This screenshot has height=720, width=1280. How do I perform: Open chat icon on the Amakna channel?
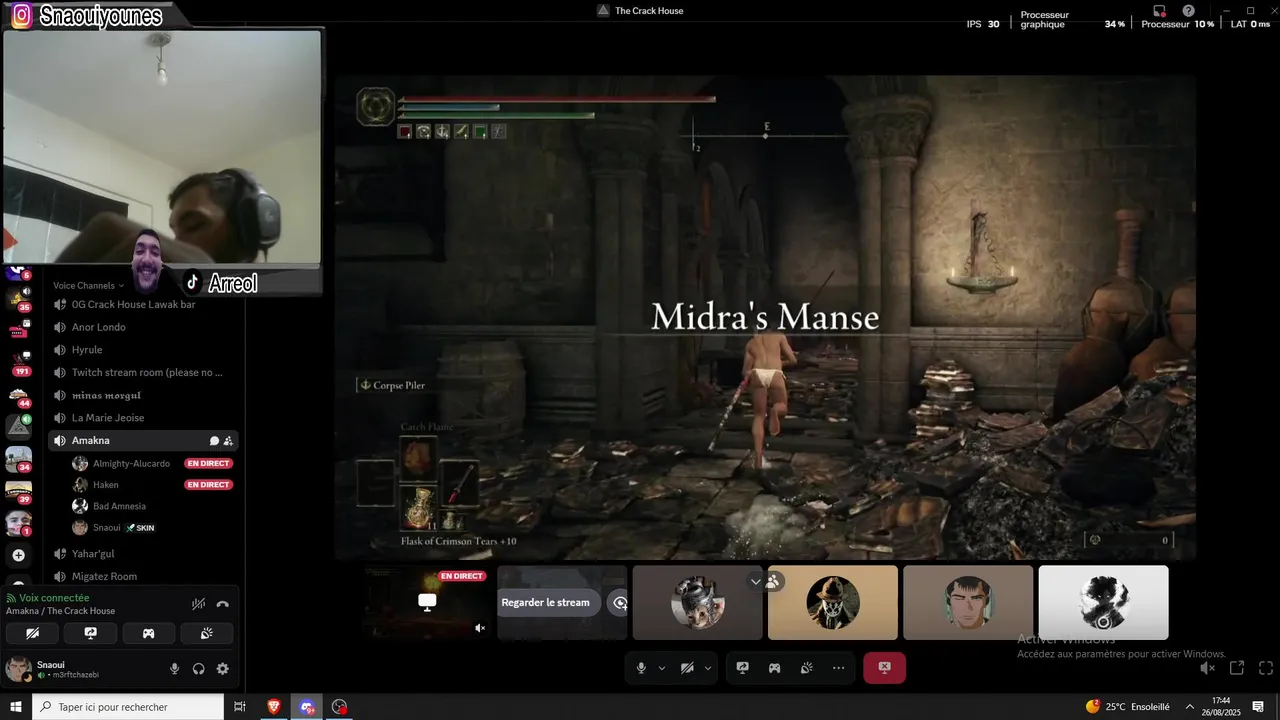214,441
